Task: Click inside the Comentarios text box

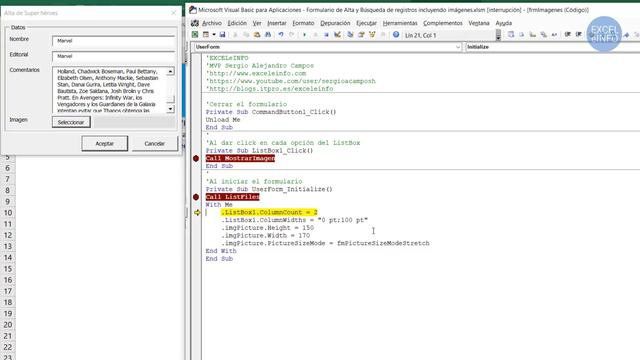Action: pyautogui.click(x=109, y=90)
